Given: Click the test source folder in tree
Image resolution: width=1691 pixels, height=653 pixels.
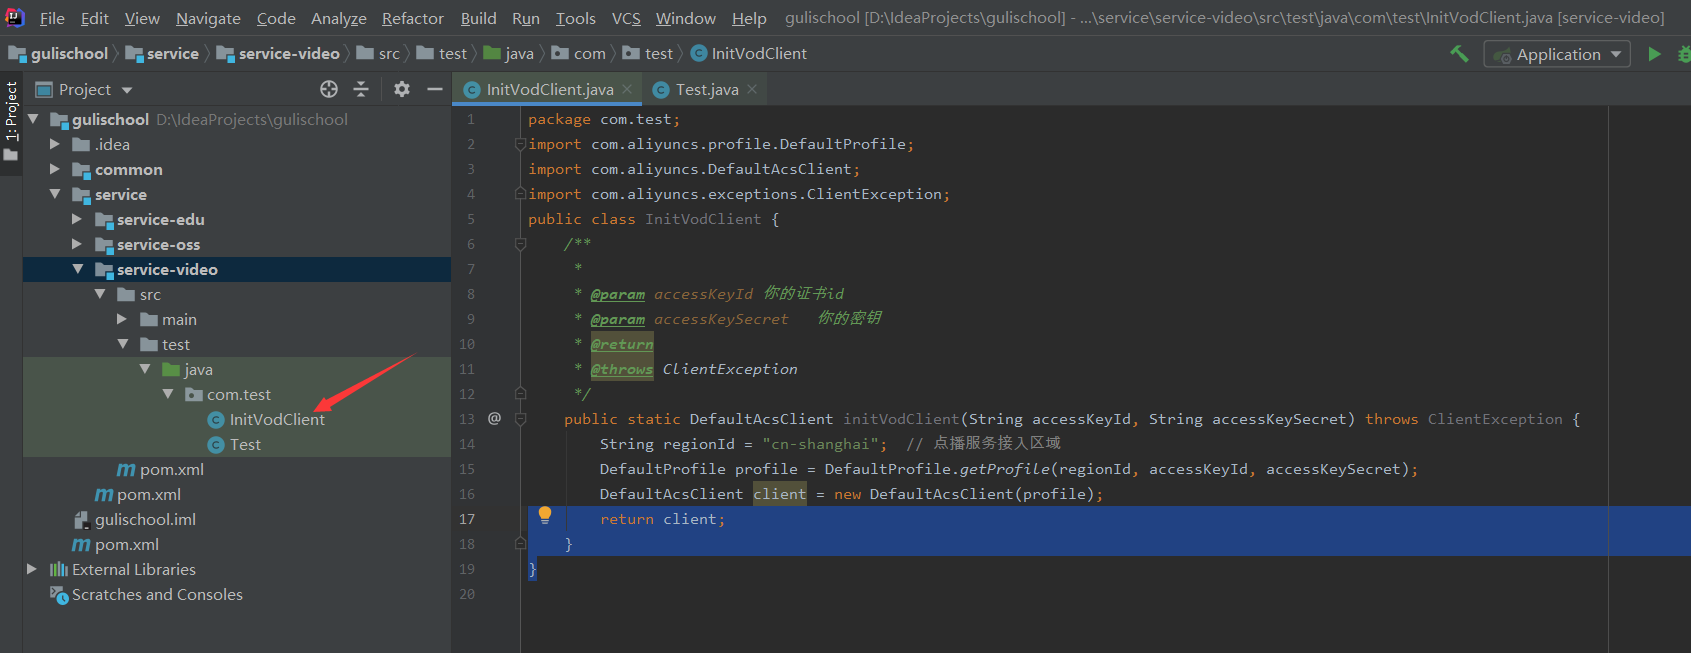Looking at the screenshot, I should 165,344.
